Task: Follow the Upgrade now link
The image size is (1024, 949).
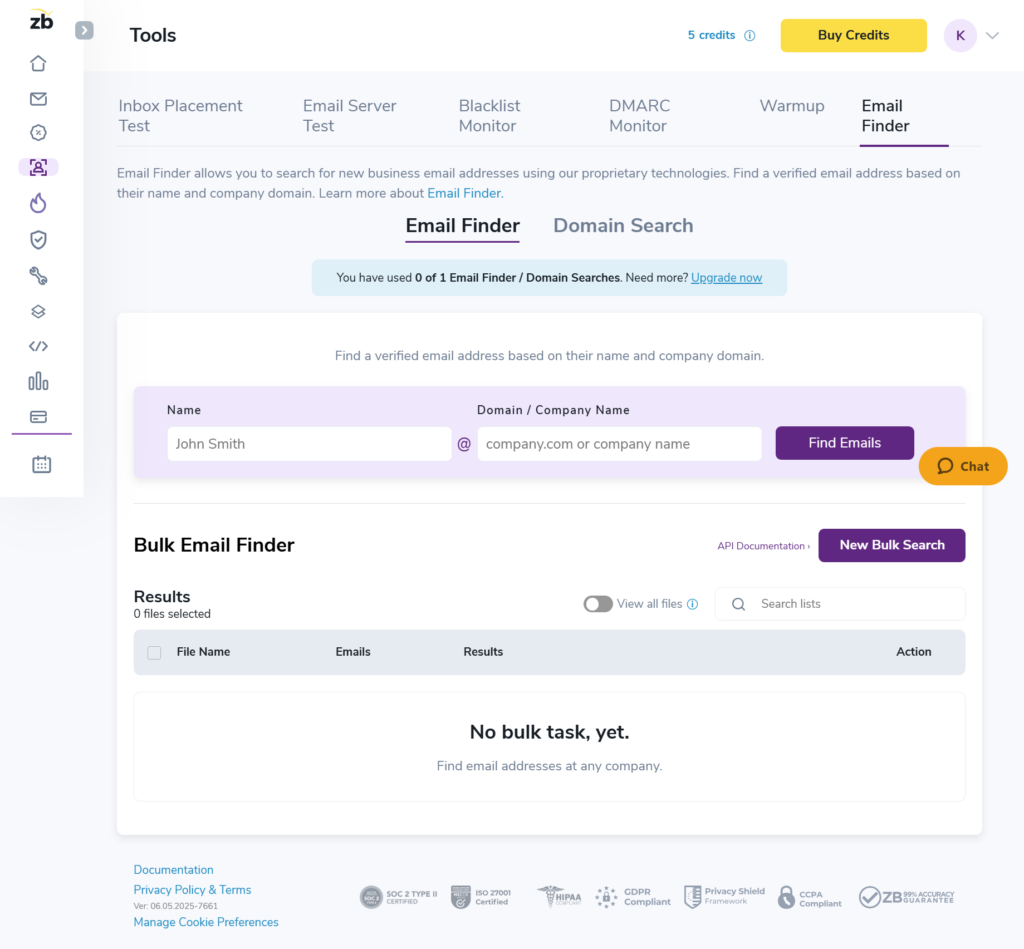Action: [x=726, y=278]
